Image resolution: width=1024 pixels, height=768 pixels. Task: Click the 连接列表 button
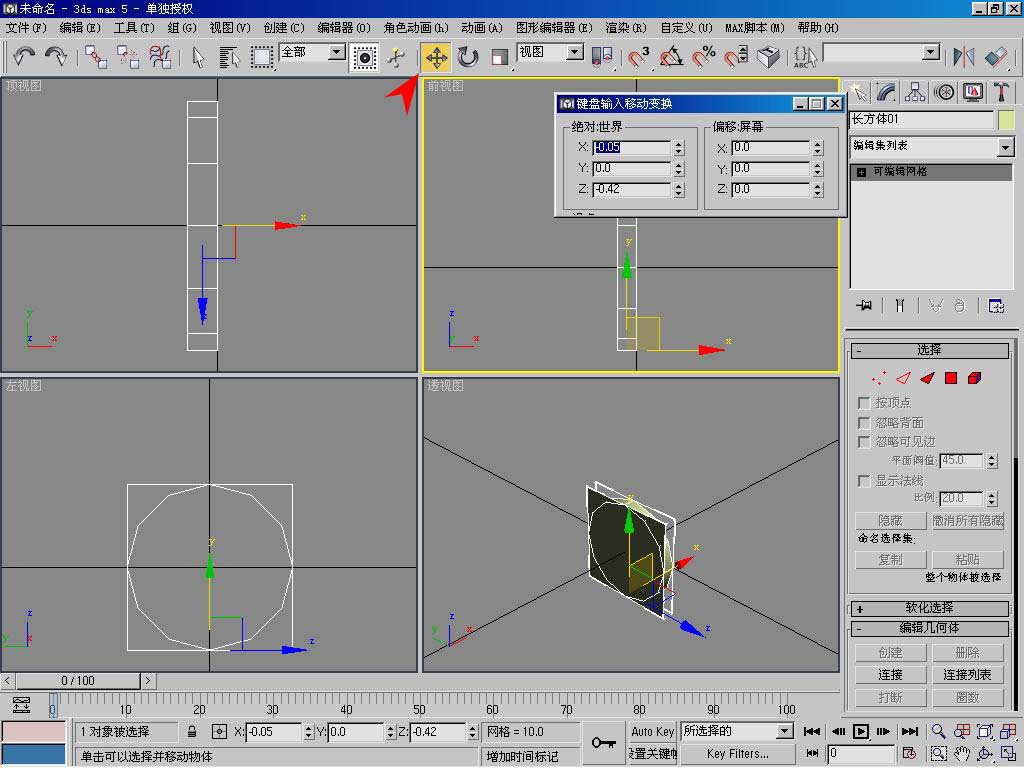point(967,675)
